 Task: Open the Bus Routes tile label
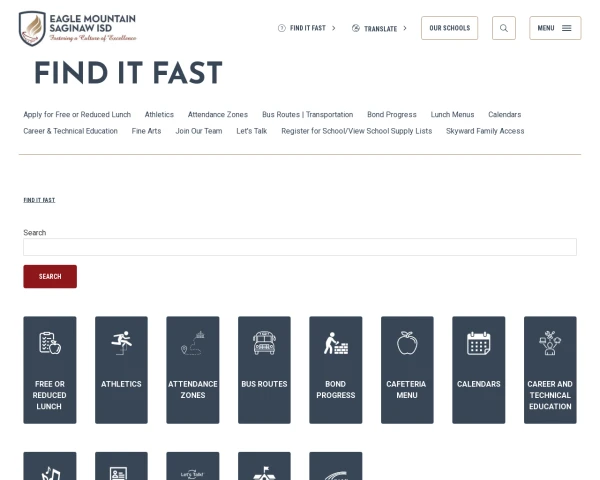click(x=264, y=384)
